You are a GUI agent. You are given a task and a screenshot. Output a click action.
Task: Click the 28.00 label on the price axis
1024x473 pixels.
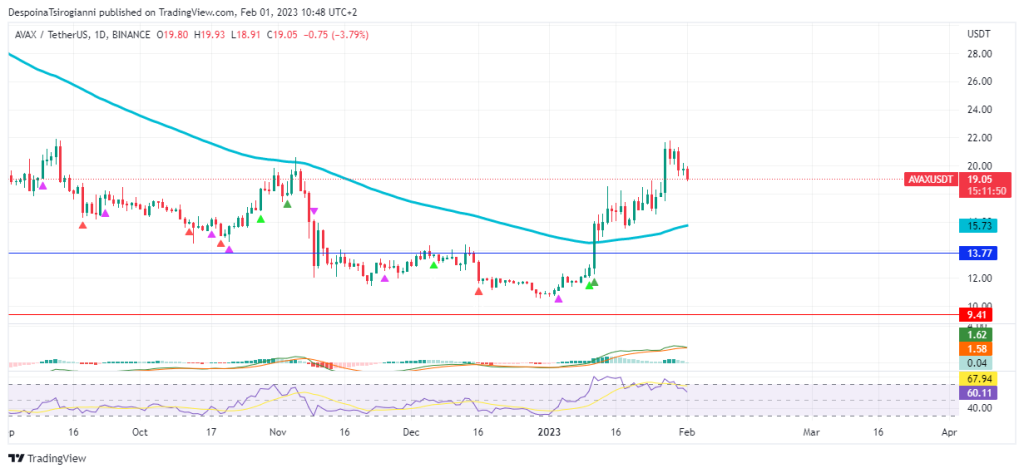tap(978, 53)
